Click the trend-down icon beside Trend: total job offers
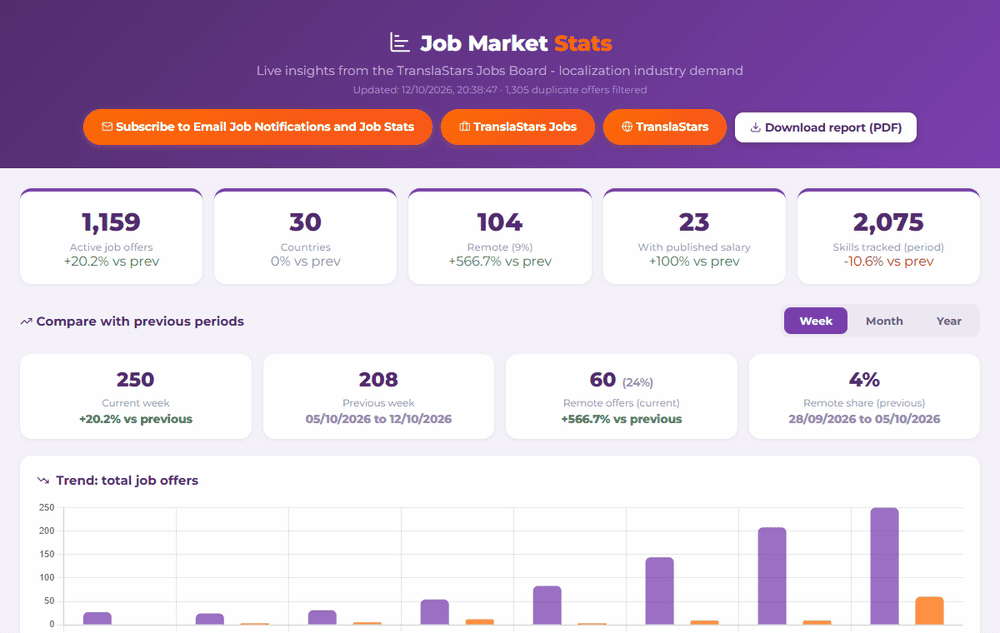Image resolution: width=1000 pixels, height=633 pixels. (x=43, y=480)
